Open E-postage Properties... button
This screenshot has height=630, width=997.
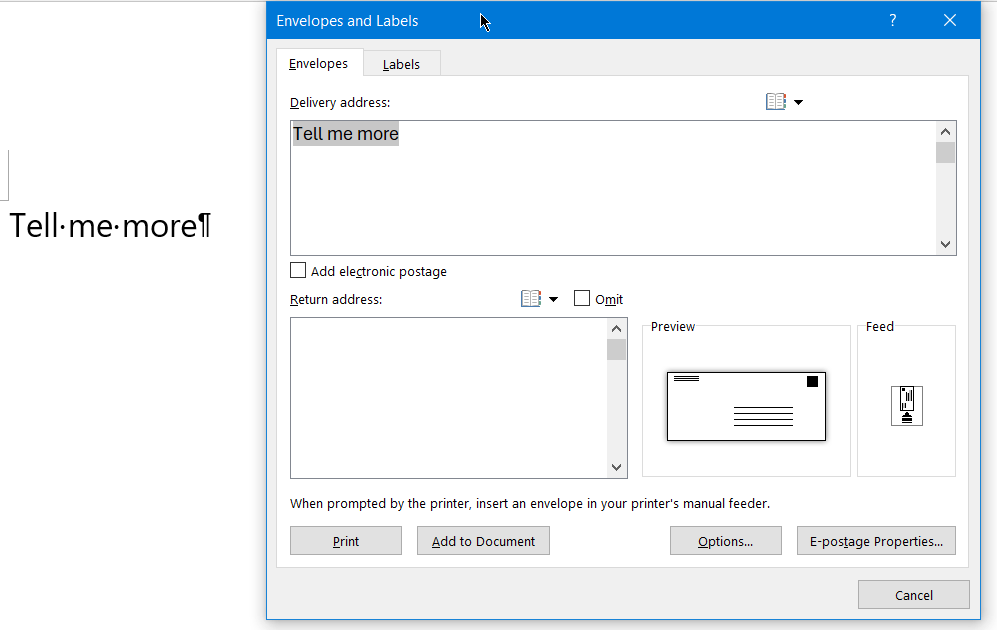876,541
